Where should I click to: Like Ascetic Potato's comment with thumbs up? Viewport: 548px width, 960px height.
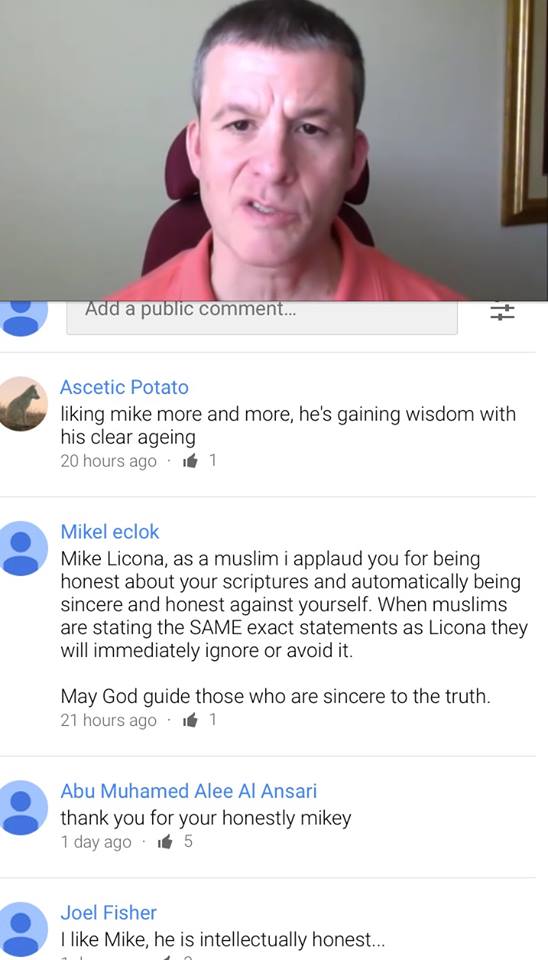190,461
